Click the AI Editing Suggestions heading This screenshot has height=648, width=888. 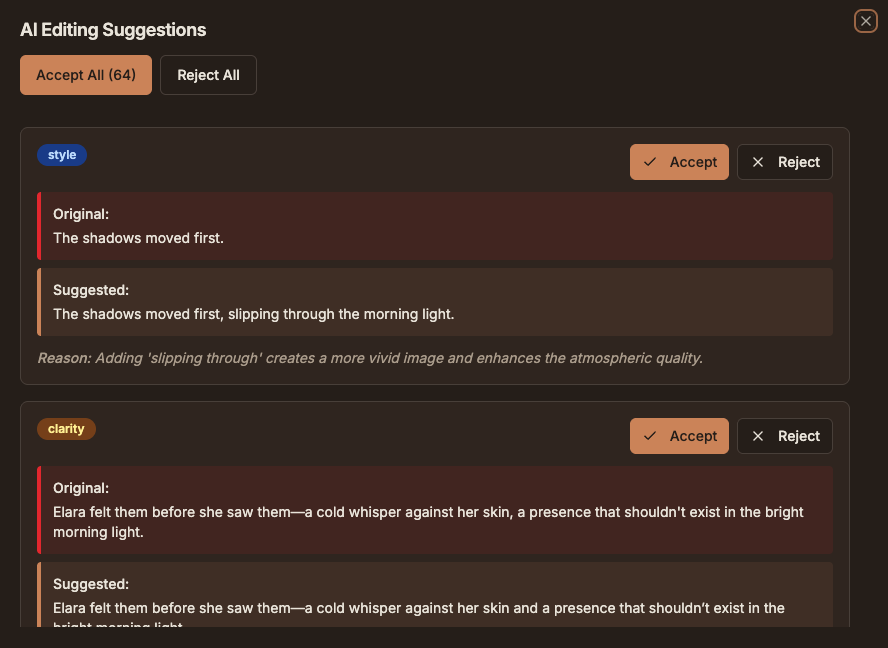[113, 29]
